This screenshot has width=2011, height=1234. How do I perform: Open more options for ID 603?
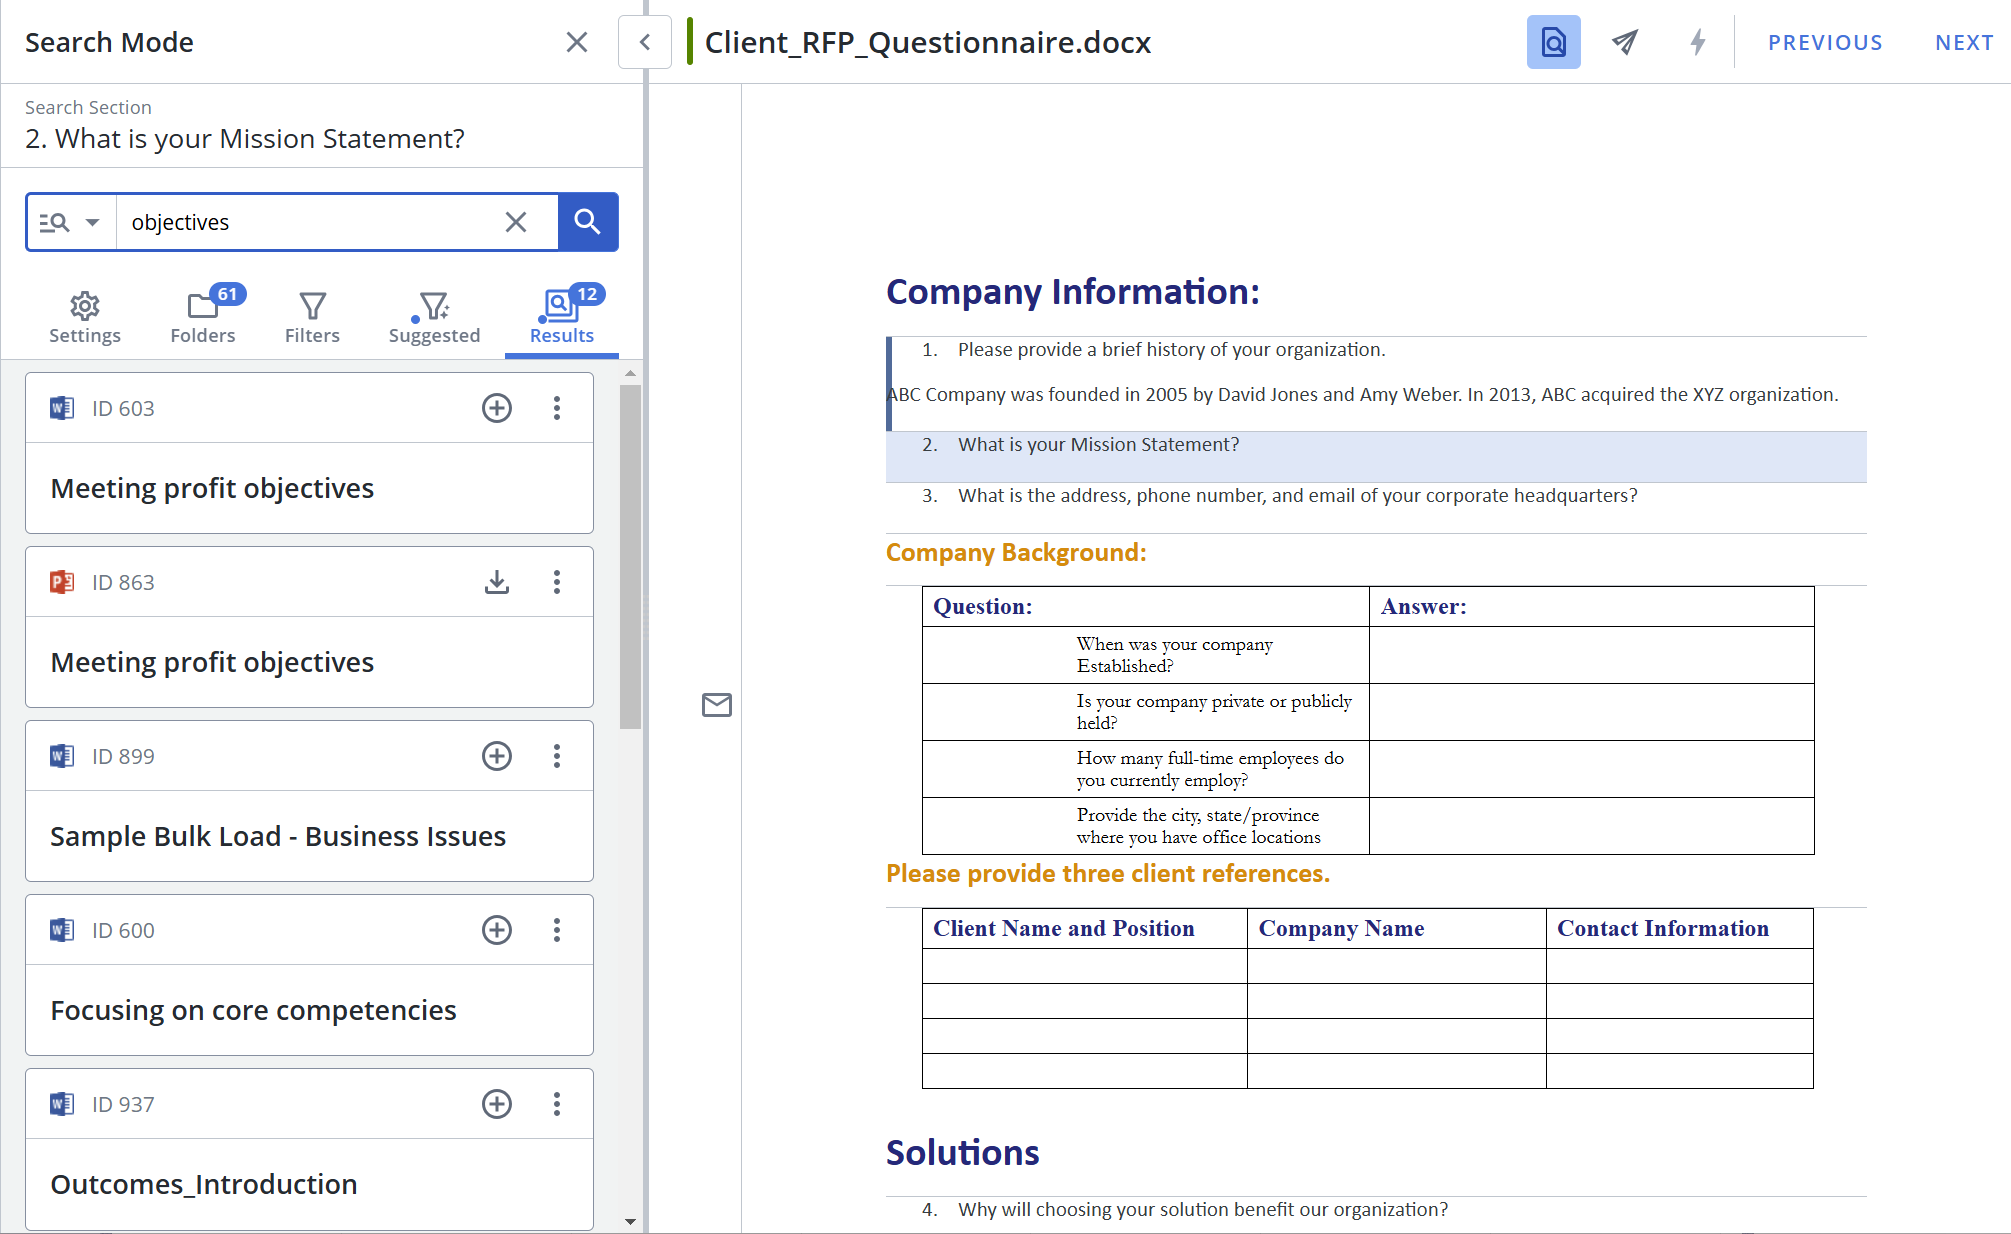click(557, 408)
